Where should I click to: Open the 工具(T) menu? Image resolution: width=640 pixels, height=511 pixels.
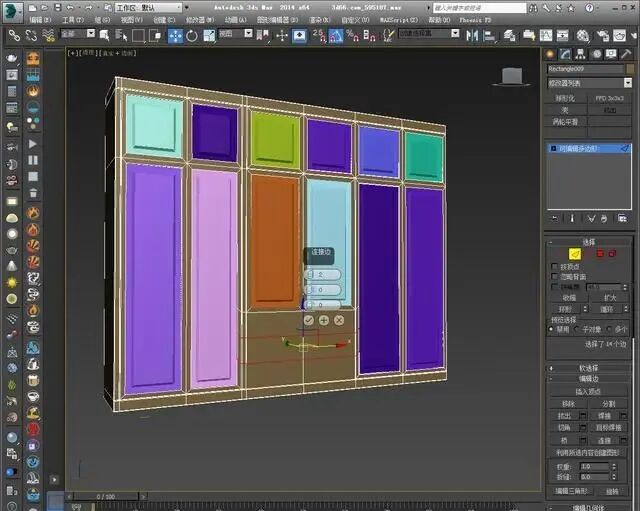(x=73, y=20)
